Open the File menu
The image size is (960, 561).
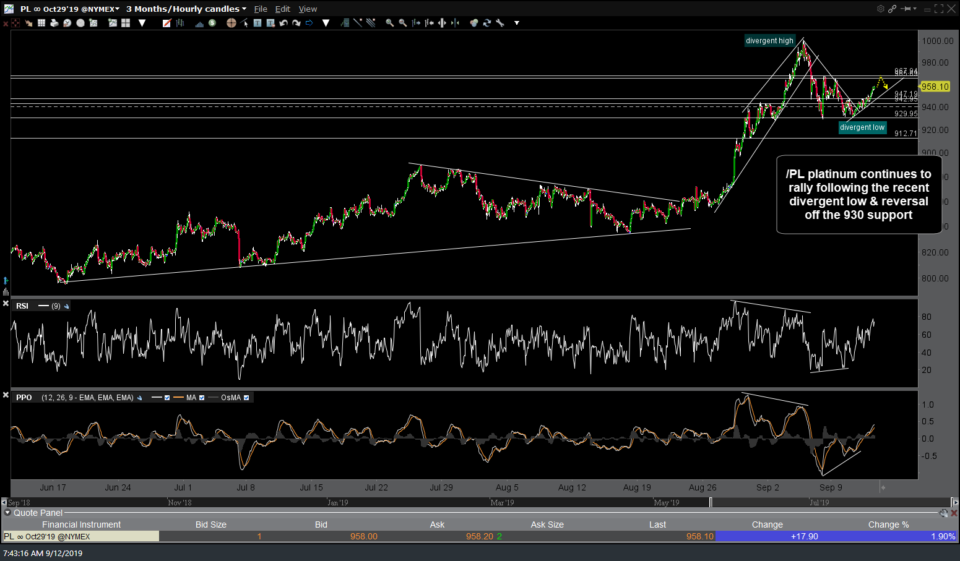pyautogui.click(x=260, y=9)
